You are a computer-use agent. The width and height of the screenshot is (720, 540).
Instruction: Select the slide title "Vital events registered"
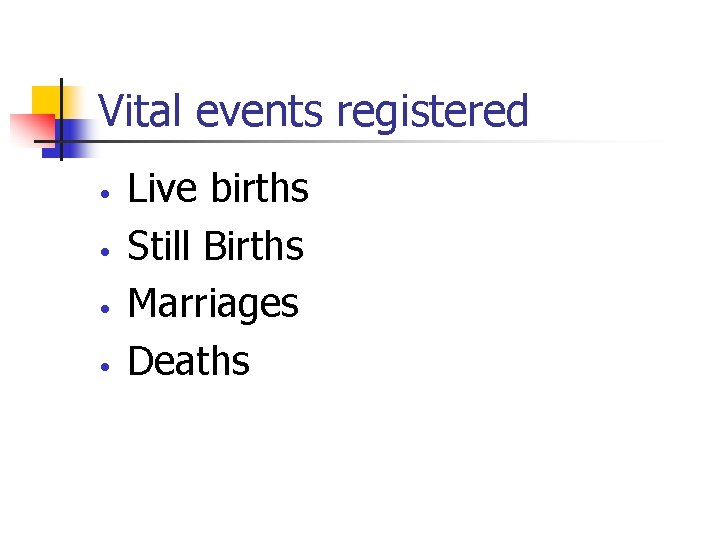(314, 111)
